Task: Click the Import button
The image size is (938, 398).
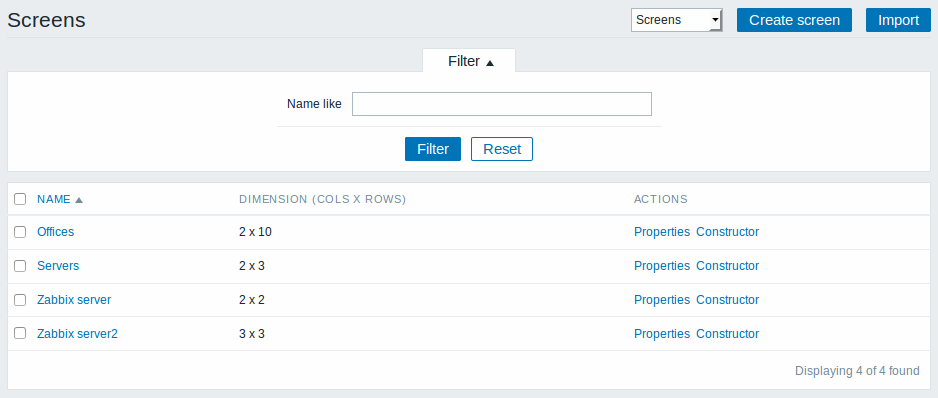Action: coord(899,20)
